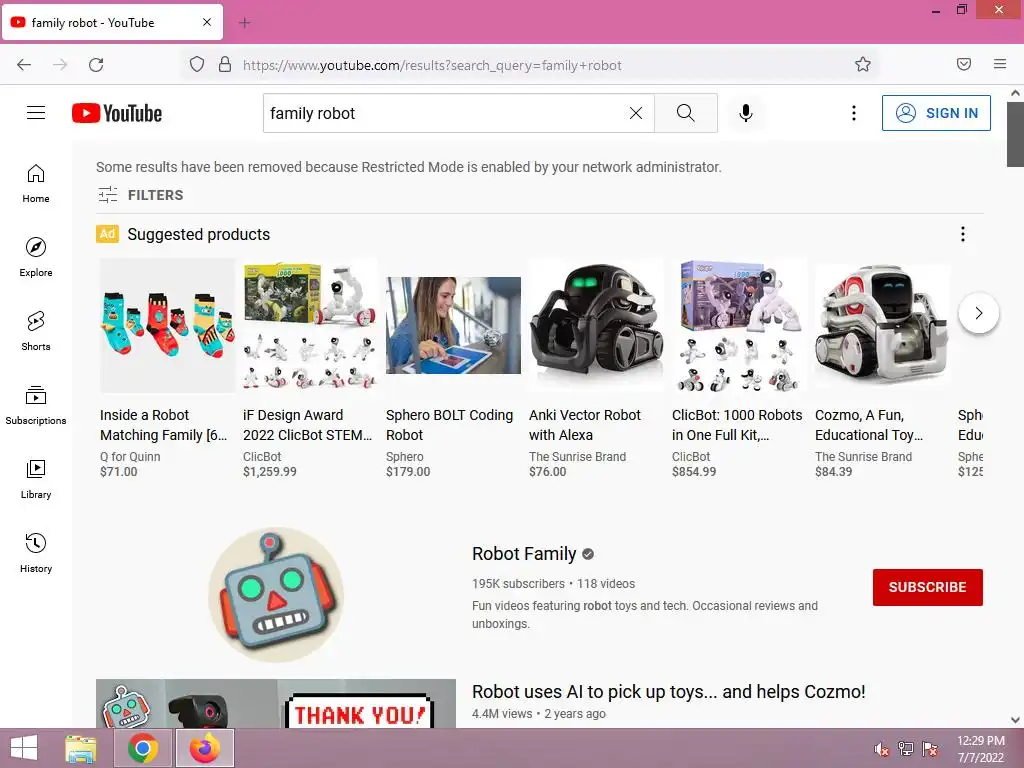Viewport: 1024px width, 768px height.
Task: Click the muted volume tray icon
Action: (x=881, y=749)
